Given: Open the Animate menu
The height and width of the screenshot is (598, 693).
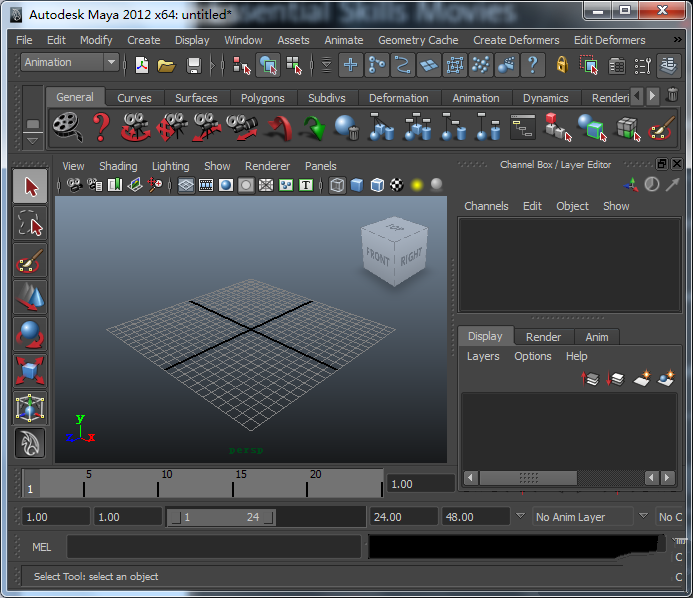Looking at the screenshot, I should pos(344,40).
